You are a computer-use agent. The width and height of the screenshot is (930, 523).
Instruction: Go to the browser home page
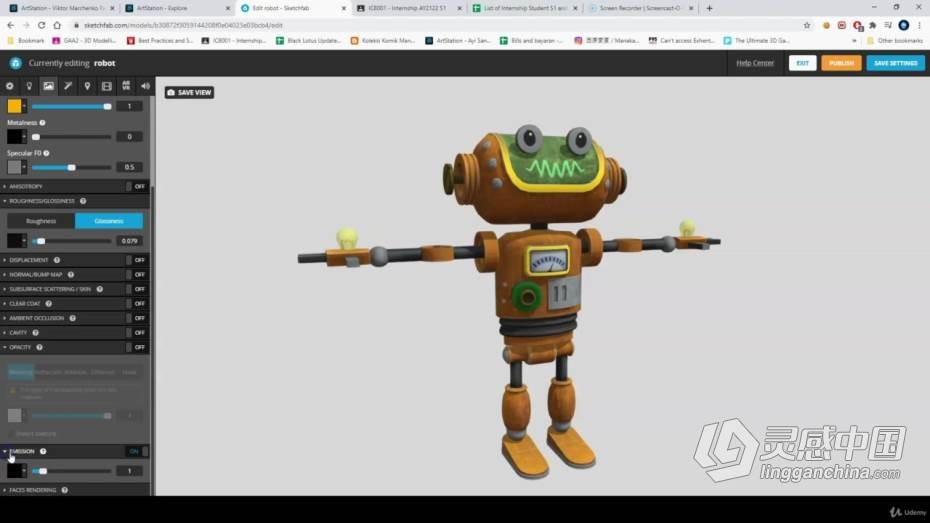57,25
